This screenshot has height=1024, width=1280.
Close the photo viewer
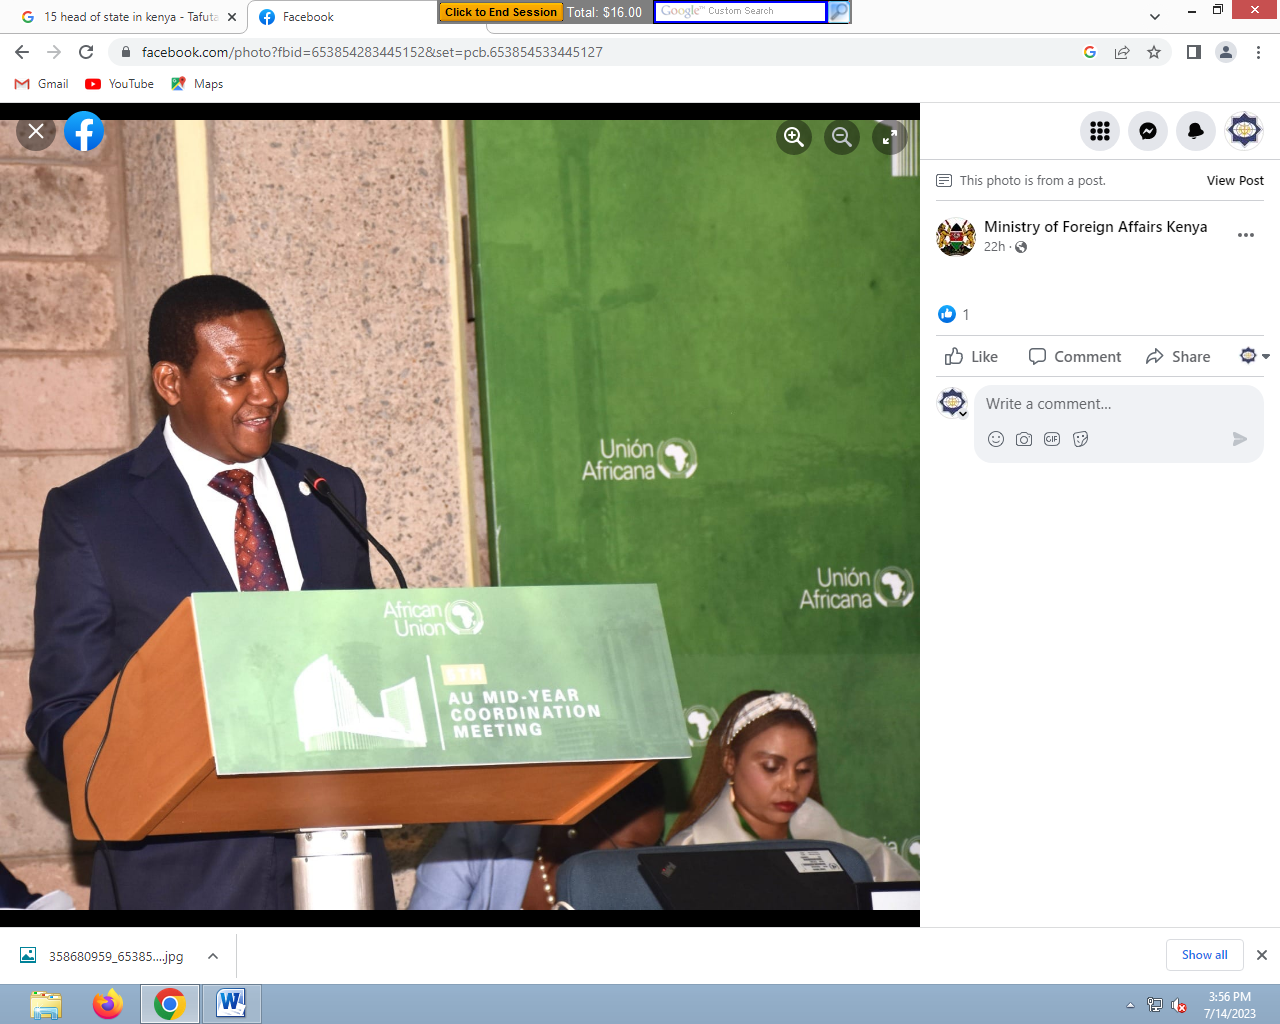36,131
